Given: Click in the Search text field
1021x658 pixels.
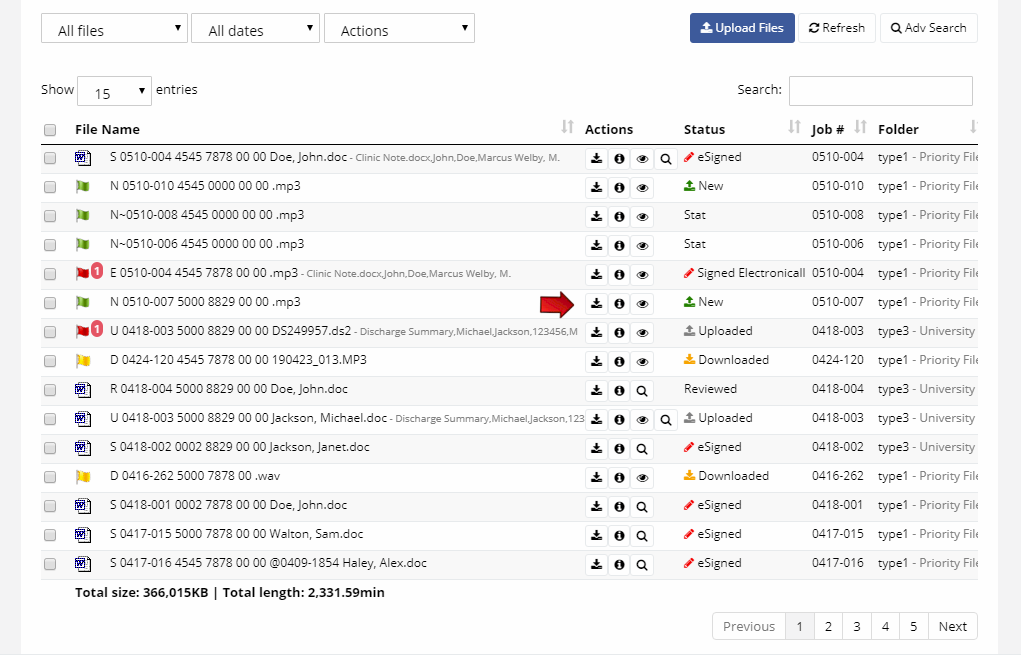Looking at the screenshot, I should [x=880, y=91].
